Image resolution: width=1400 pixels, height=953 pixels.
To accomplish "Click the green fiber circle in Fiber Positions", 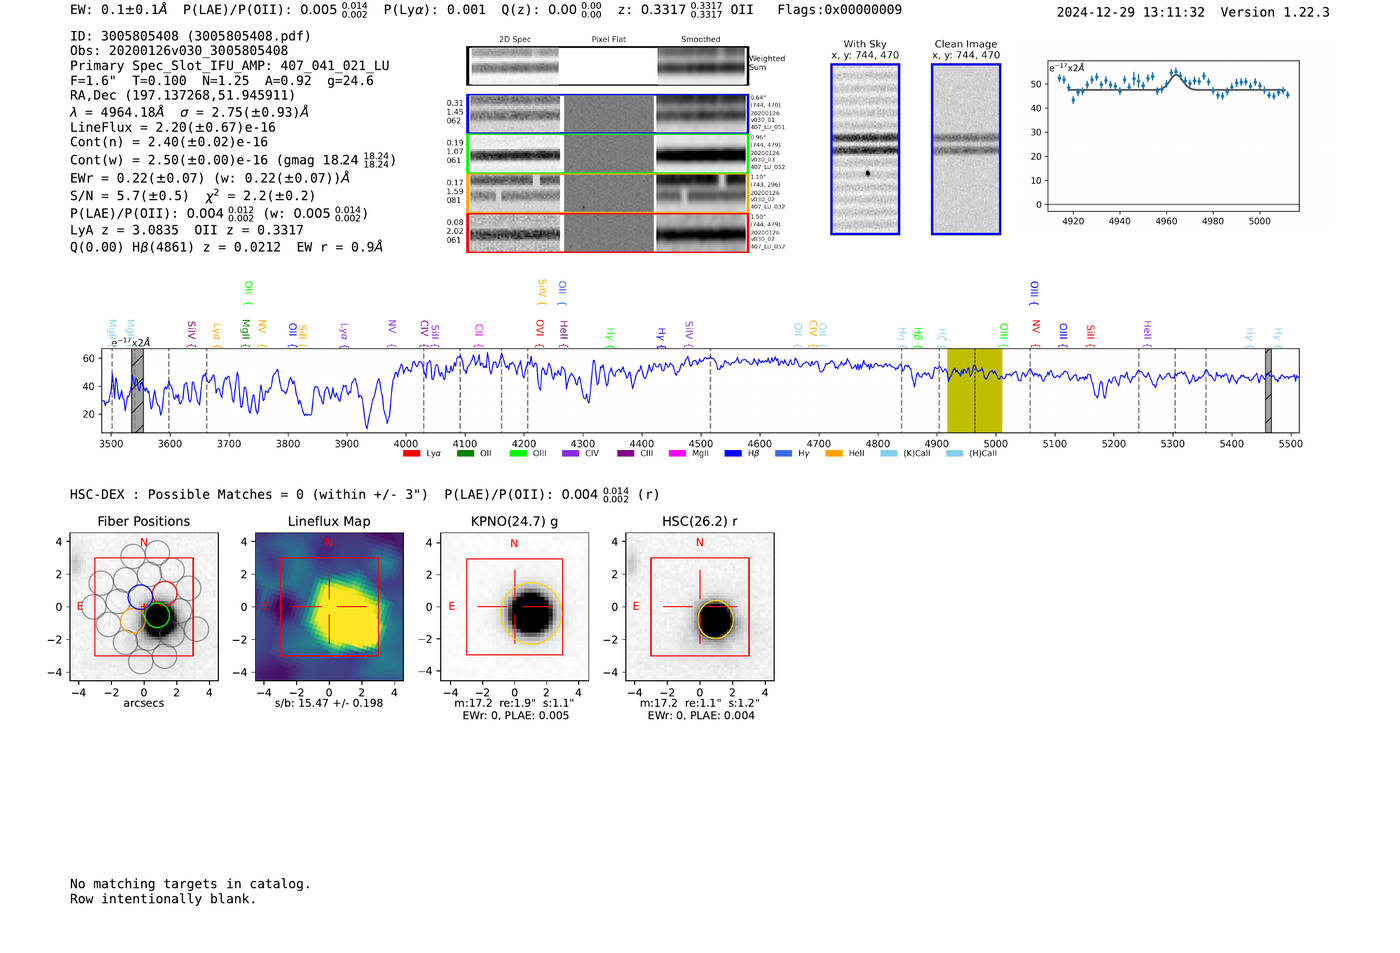I will 157,616.
